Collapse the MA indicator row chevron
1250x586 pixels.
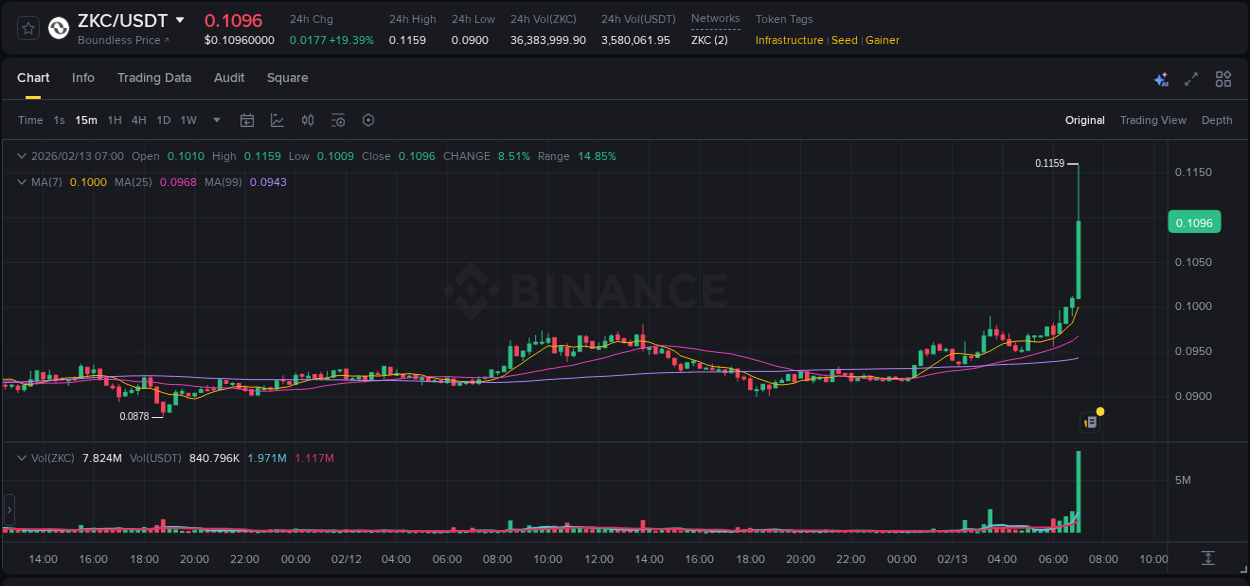point(21,182)
